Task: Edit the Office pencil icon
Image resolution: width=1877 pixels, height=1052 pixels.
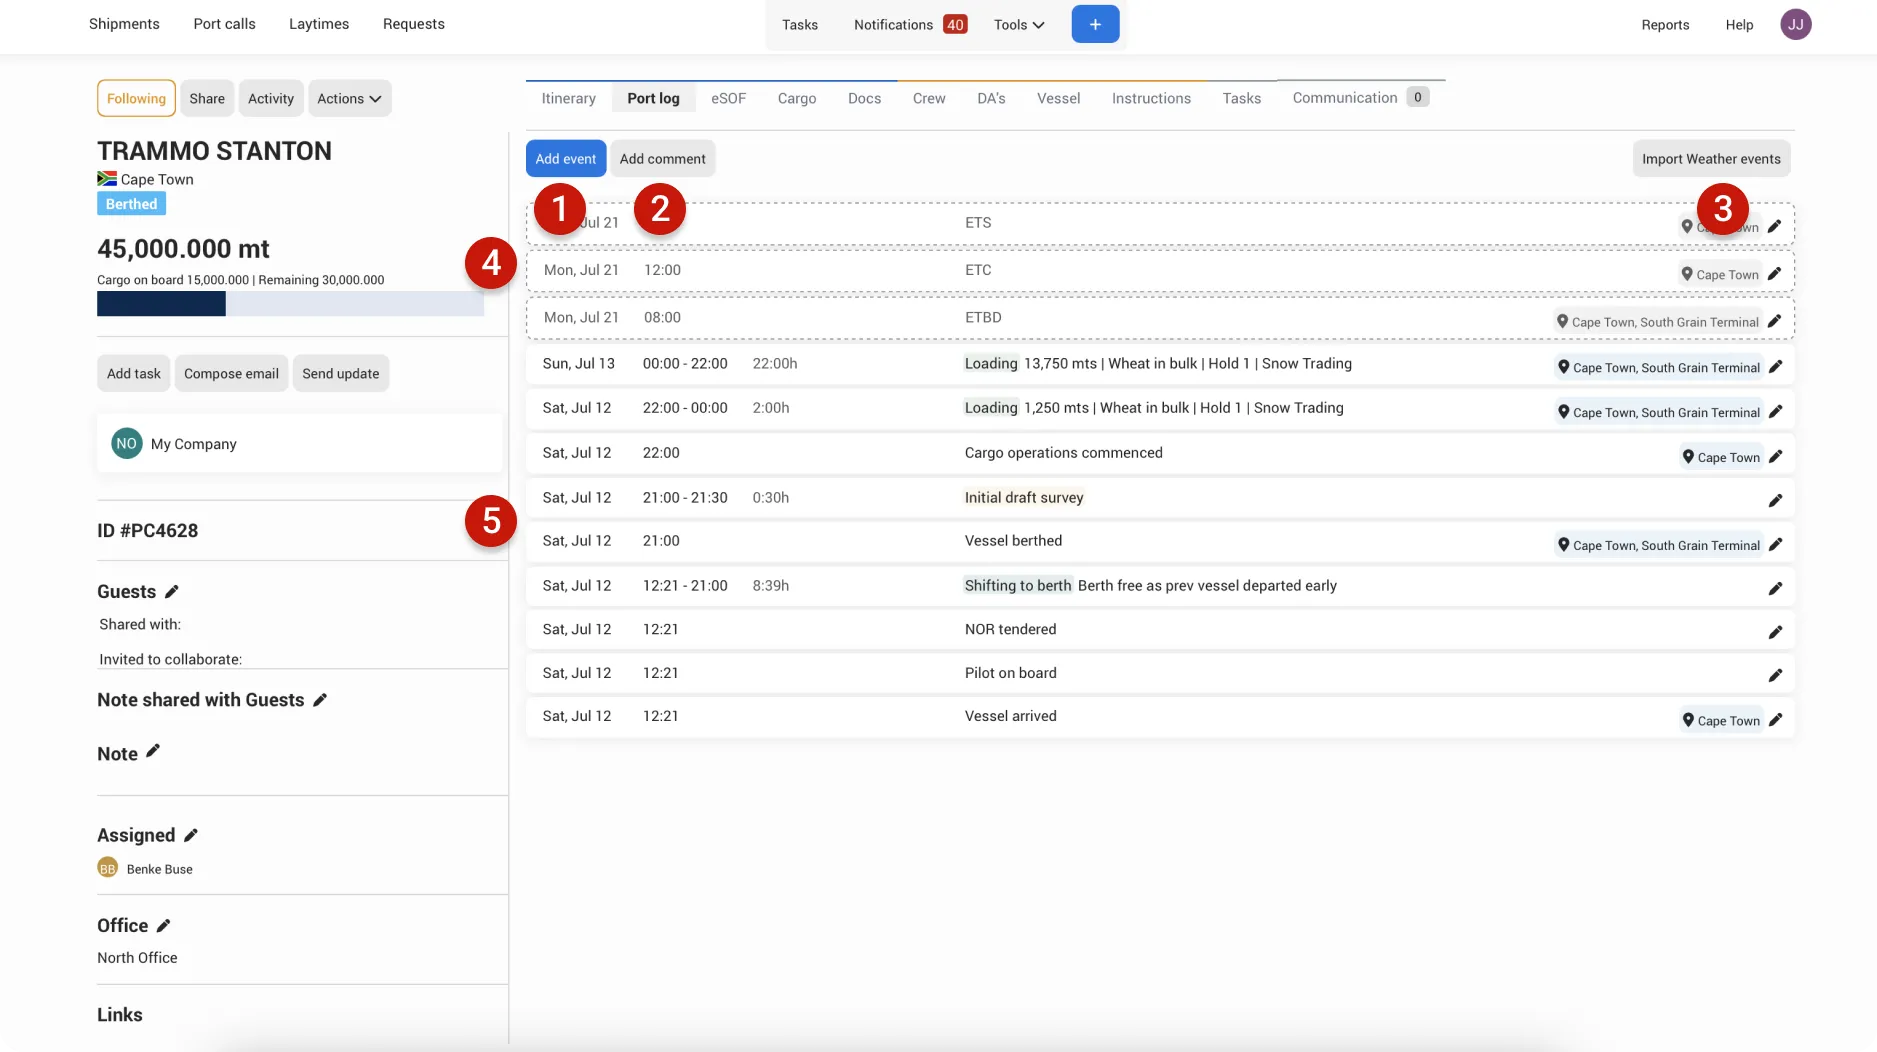Action: 164,925
